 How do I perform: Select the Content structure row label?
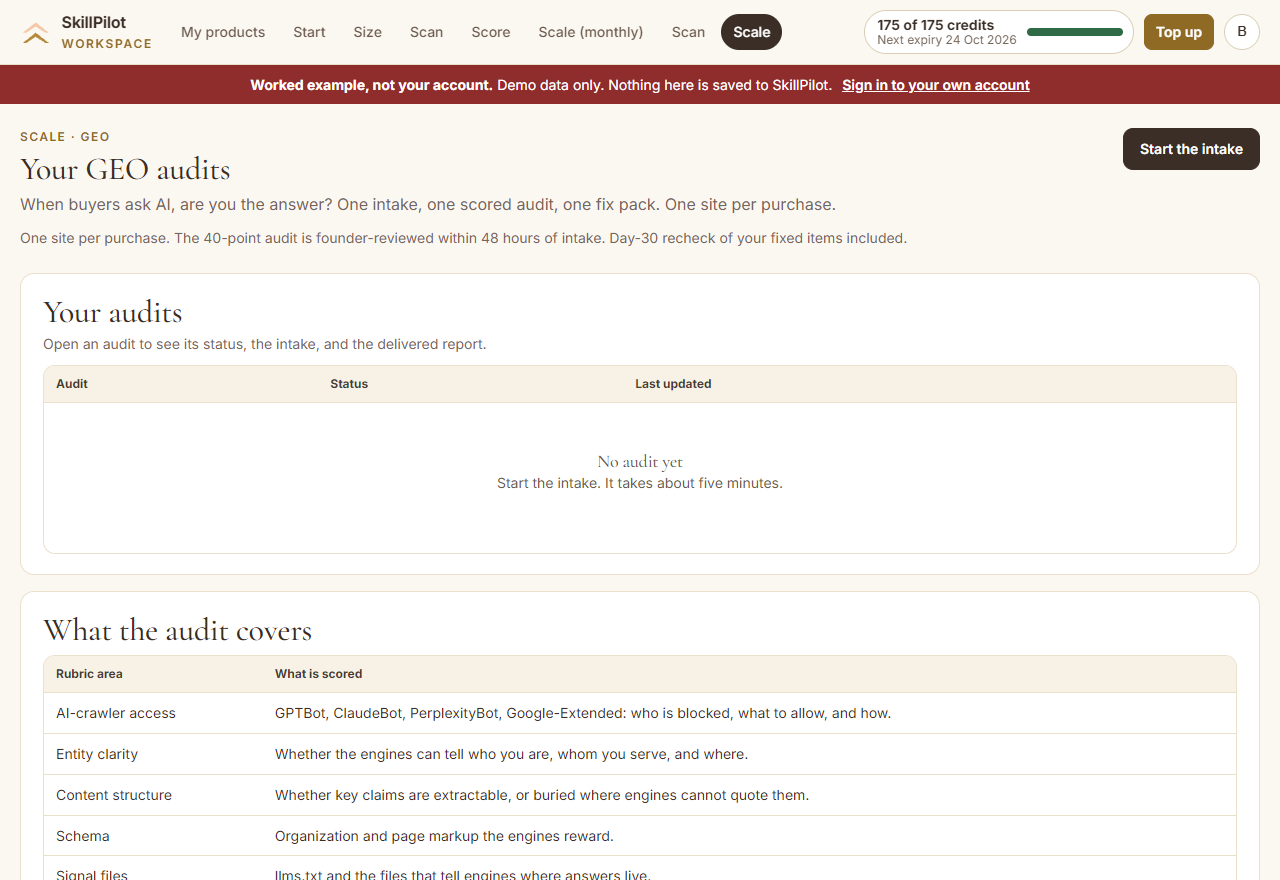coord(114,795)
